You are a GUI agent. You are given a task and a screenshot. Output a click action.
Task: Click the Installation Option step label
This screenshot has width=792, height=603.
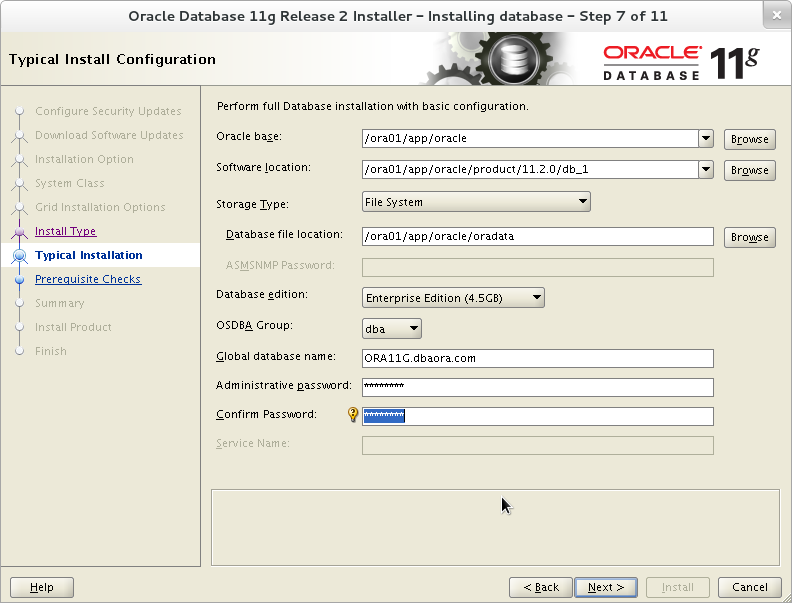(x=84, y=159)
